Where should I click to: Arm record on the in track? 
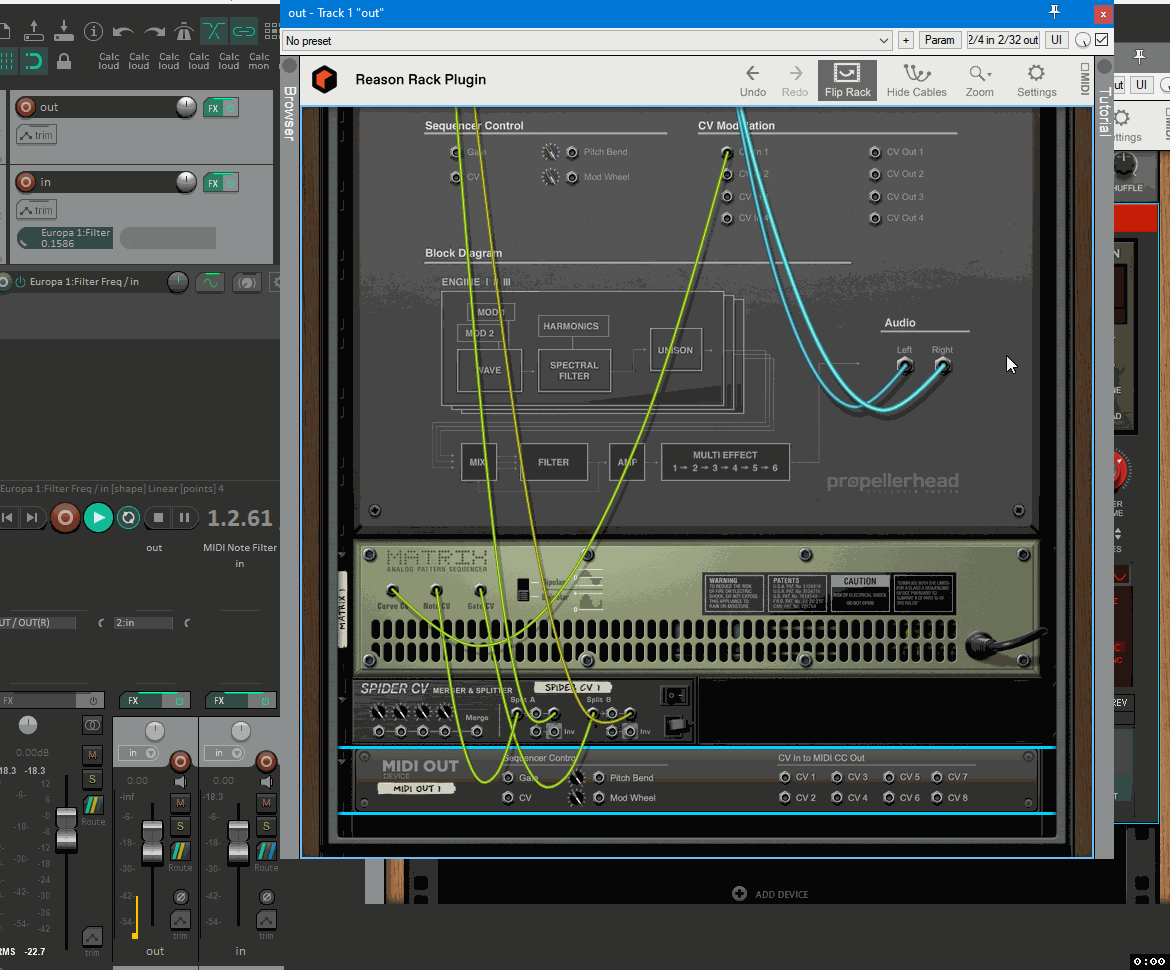(26, 181)
